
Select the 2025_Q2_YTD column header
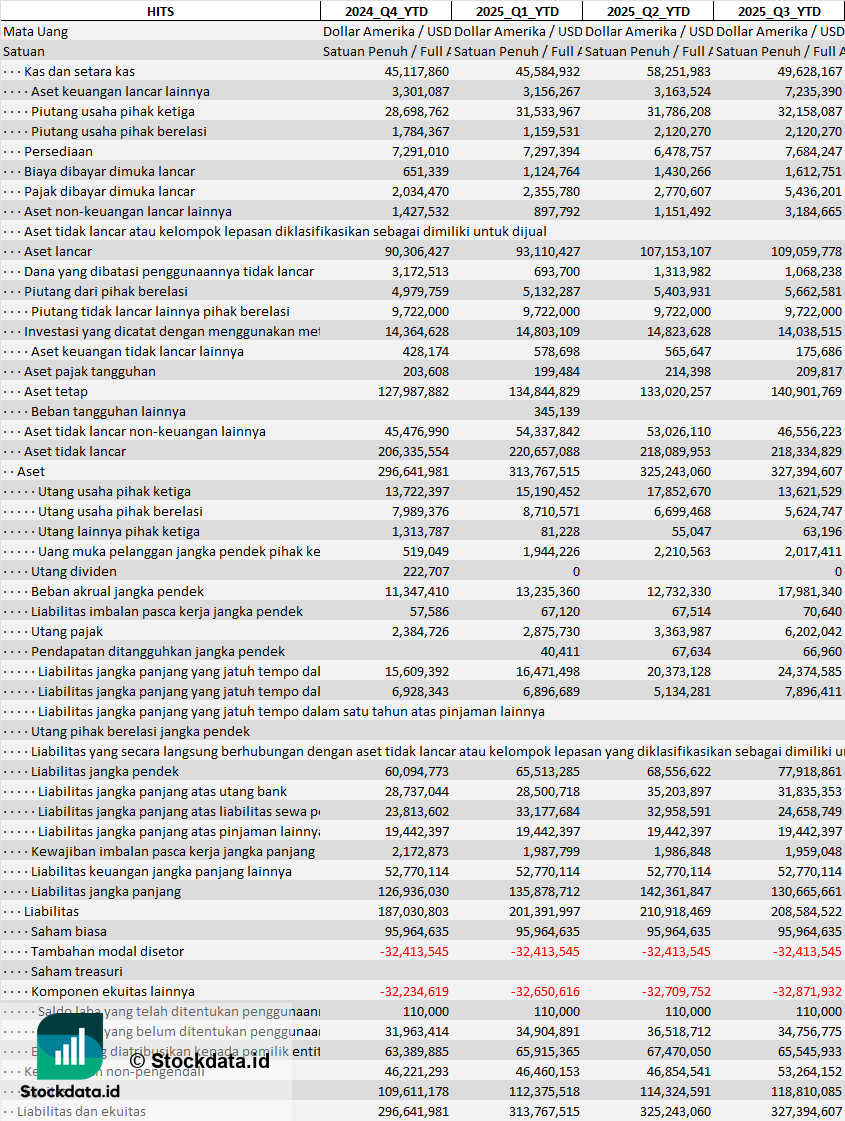[x=648, y=11]
